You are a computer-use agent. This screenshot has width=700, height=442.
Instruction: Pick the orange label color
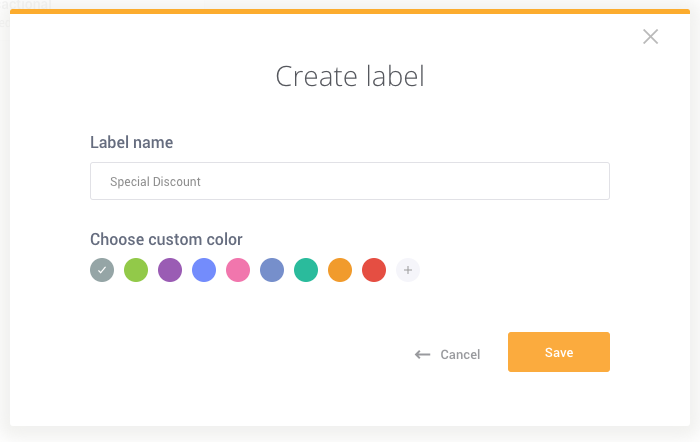340,270
